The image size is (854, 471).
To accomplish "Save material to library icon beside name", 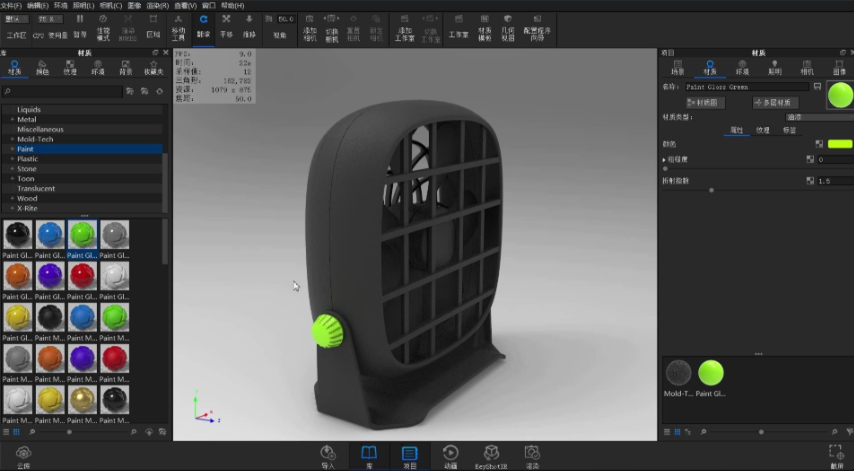I will (x=817, y=87).
